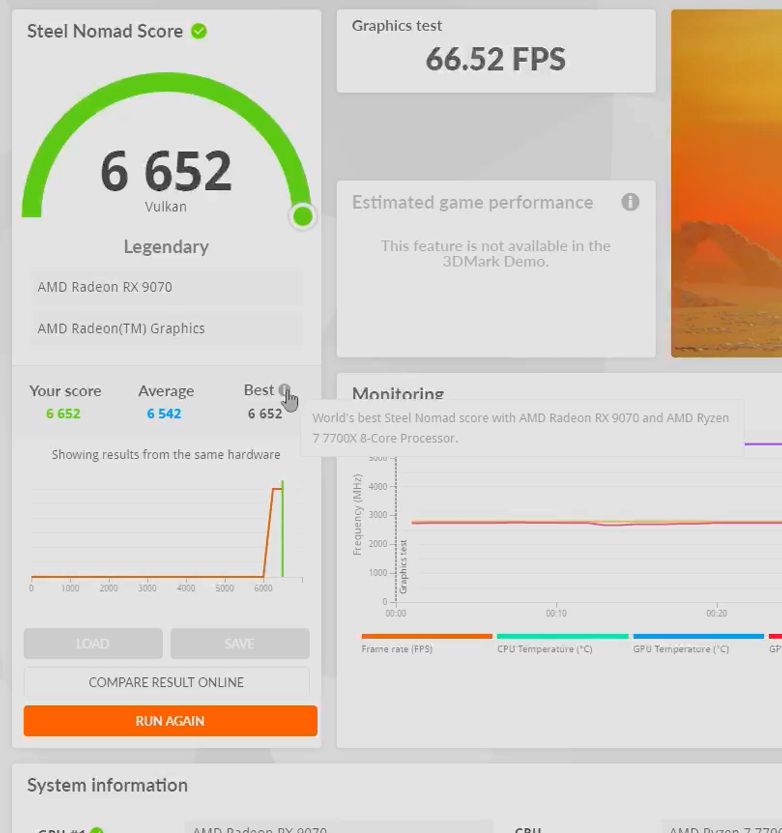Select the AMD Radeon(TM) Graphics field
The image size is (782, 833).
(167, 329)
